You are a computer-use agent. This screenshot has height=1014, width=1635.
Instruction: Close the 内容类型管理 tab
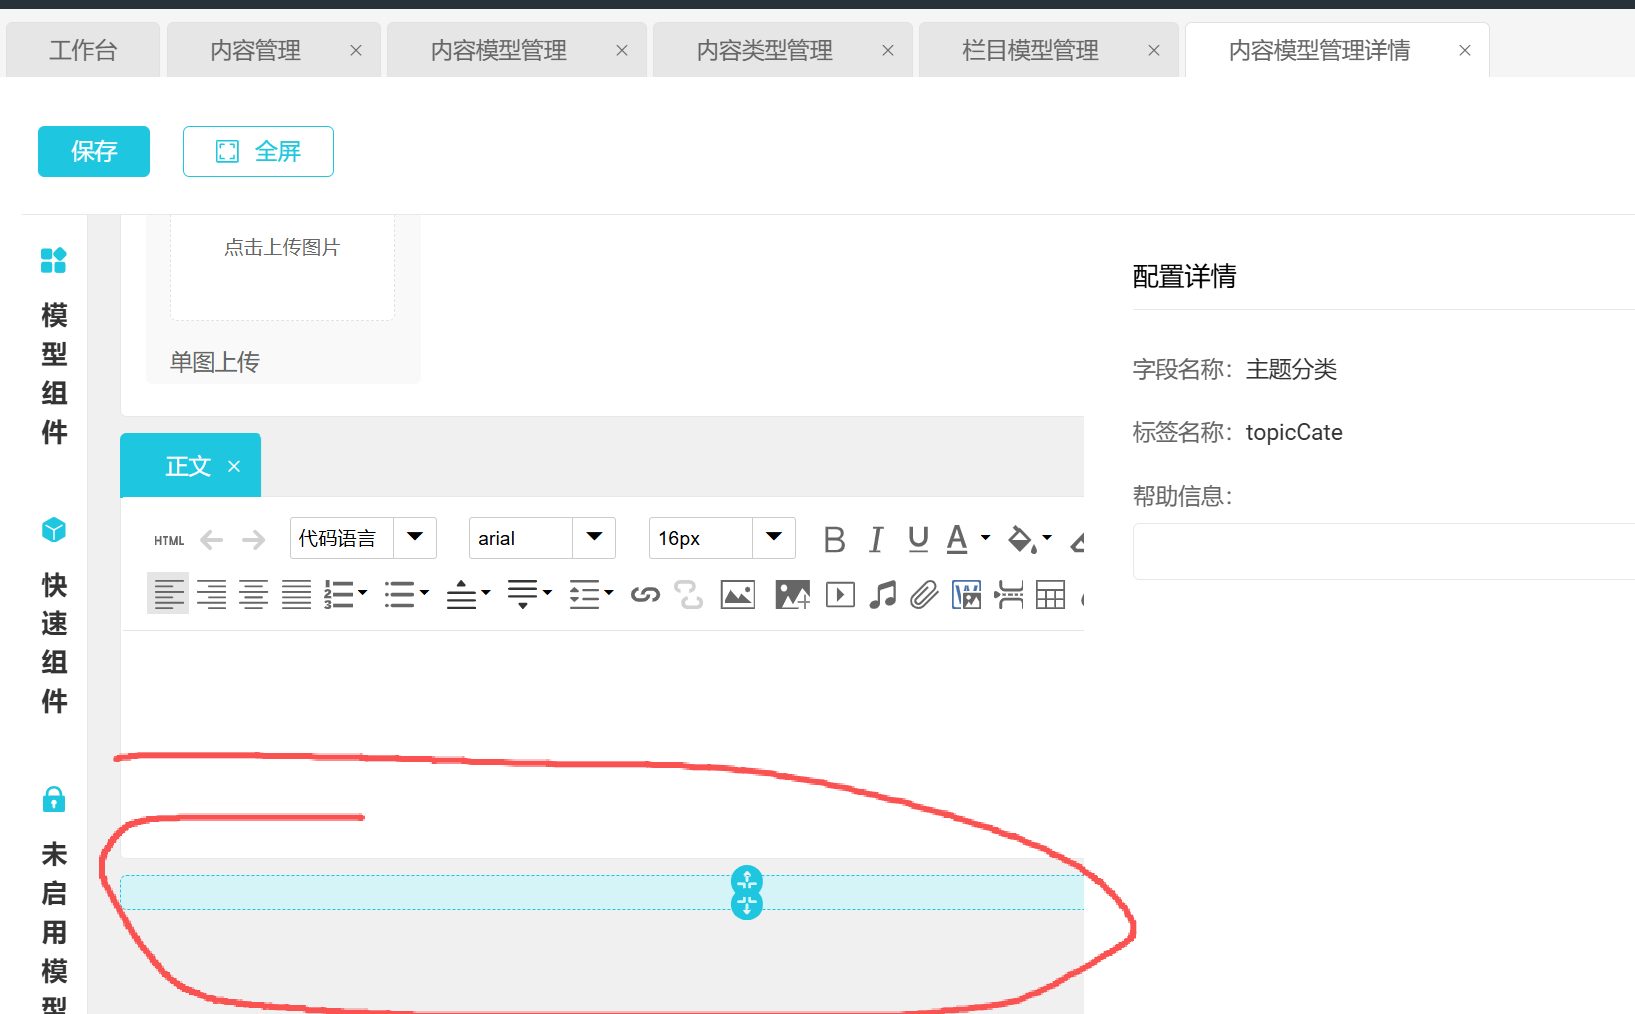coord(888,50)
